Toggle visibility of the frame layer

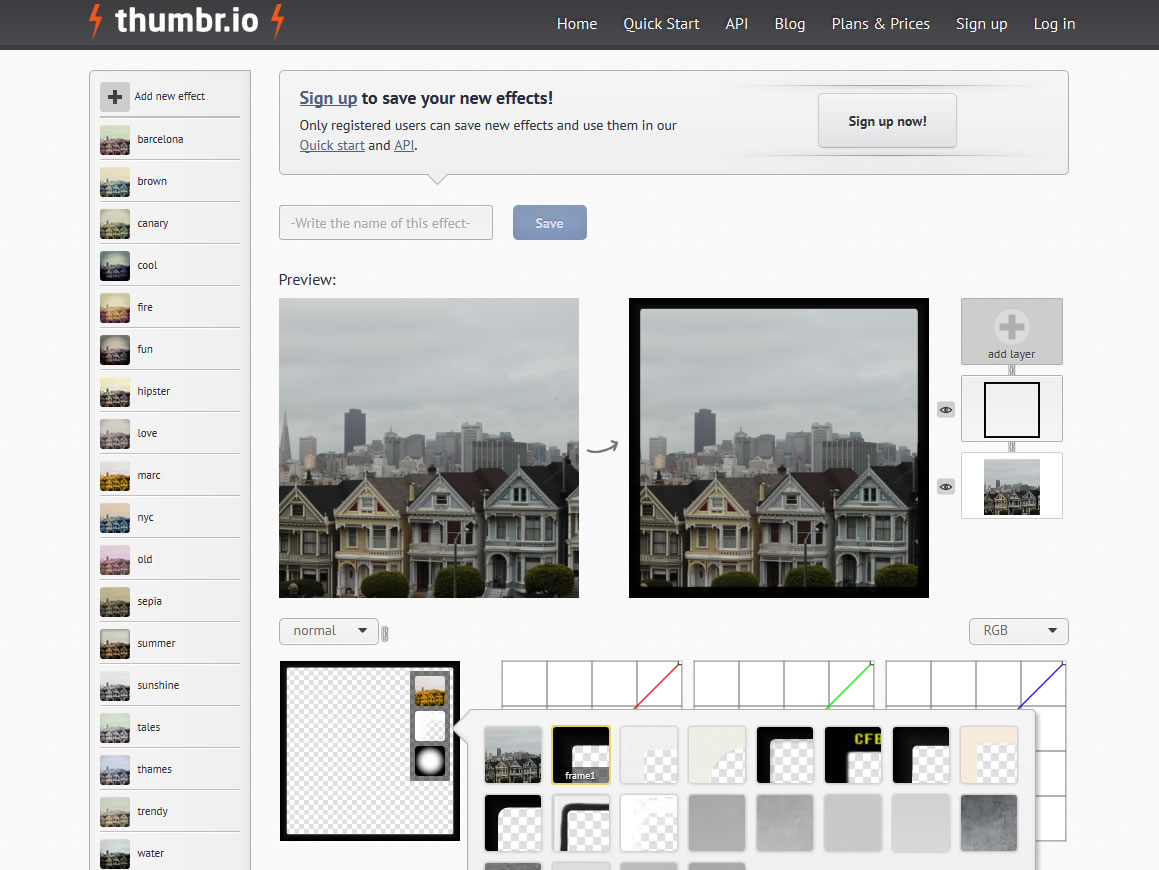[945, 409]
